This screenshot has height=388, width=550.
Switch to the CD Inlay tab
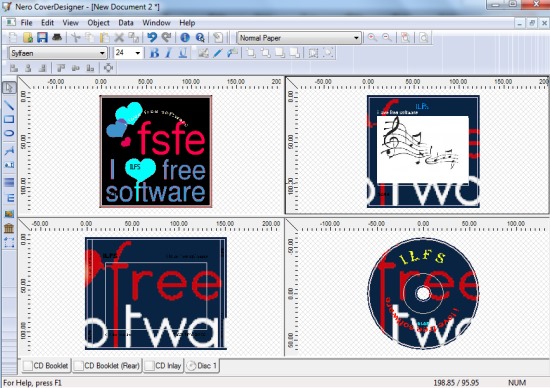pyautogui.click(x=163, y=366)
